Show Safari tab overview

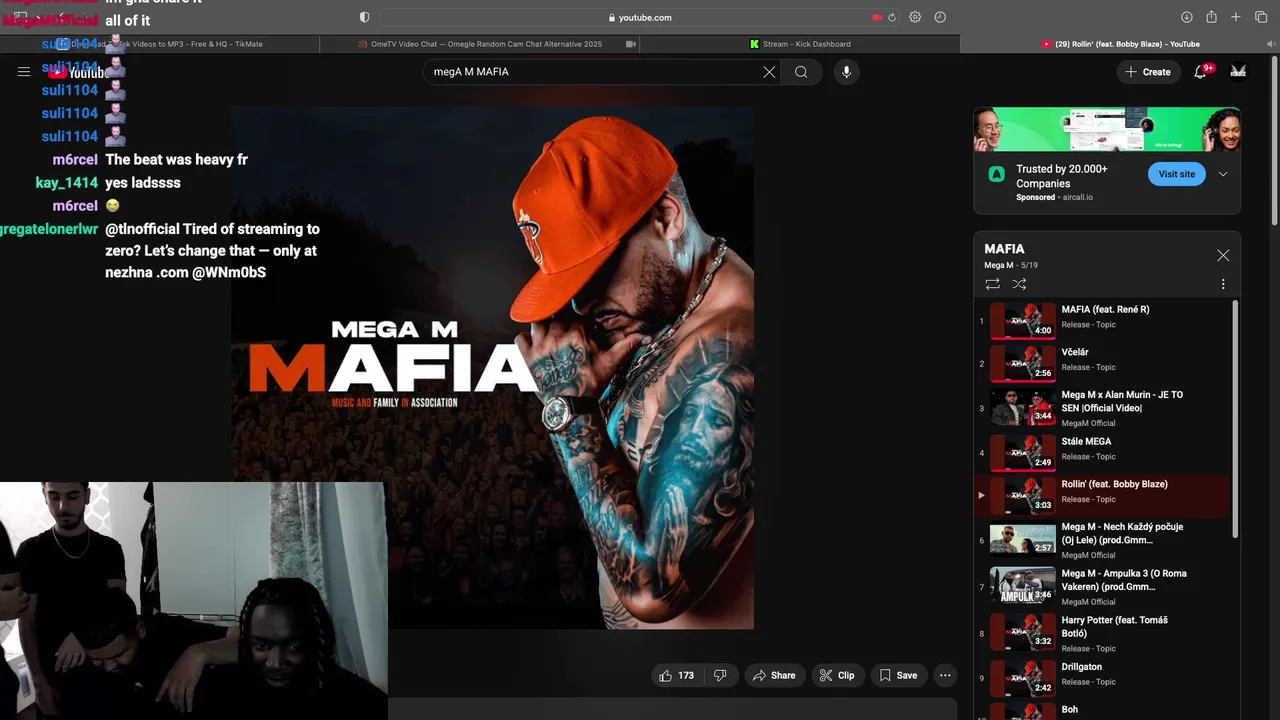pos(1261,17)
